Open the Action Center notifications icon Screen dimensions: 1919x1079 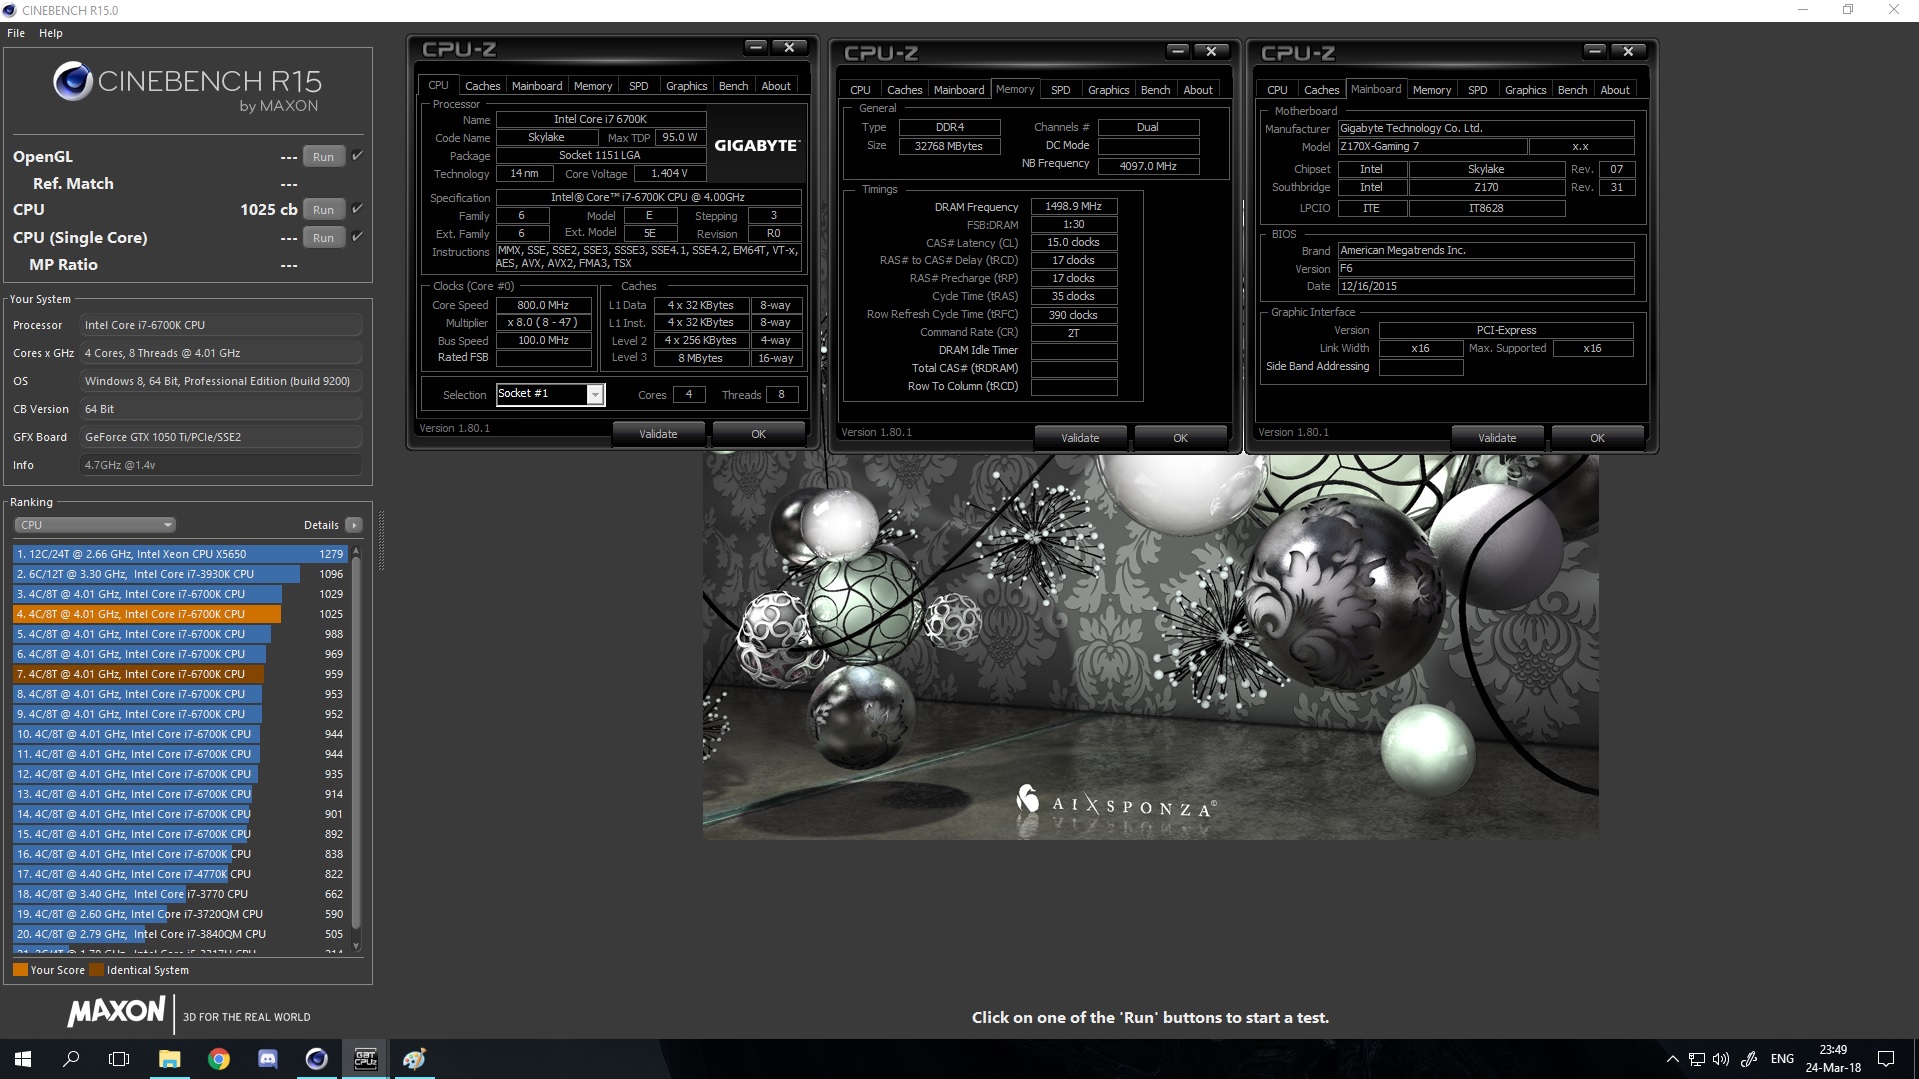coord(1886,1059)
